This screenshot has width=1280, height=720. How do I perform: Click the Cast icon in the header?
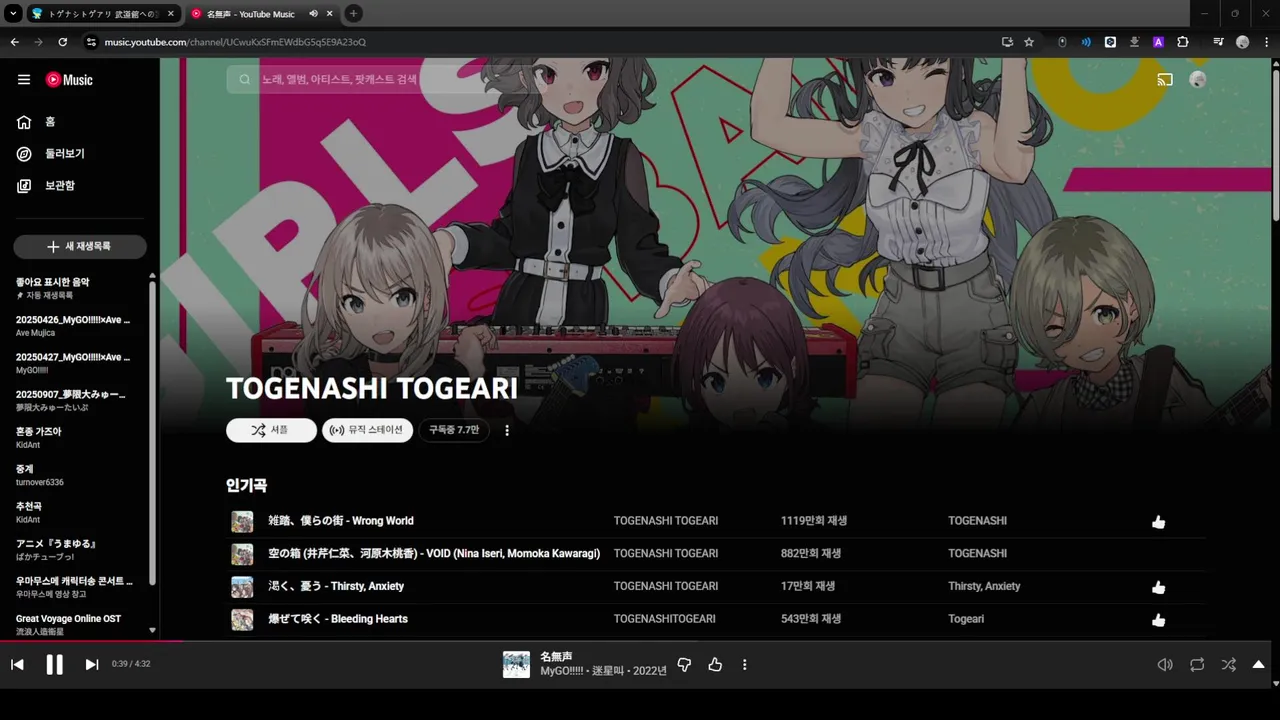(1165, 80)
